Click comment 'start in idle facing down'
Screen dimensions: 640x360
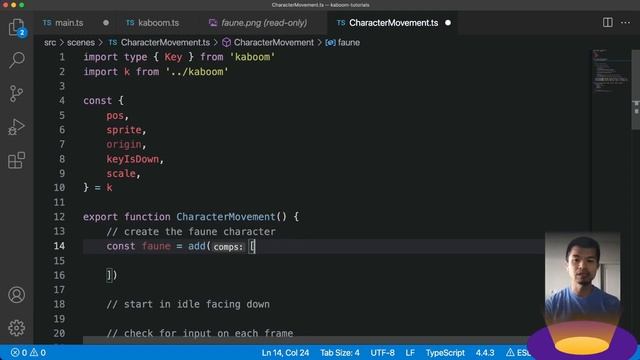188,304
